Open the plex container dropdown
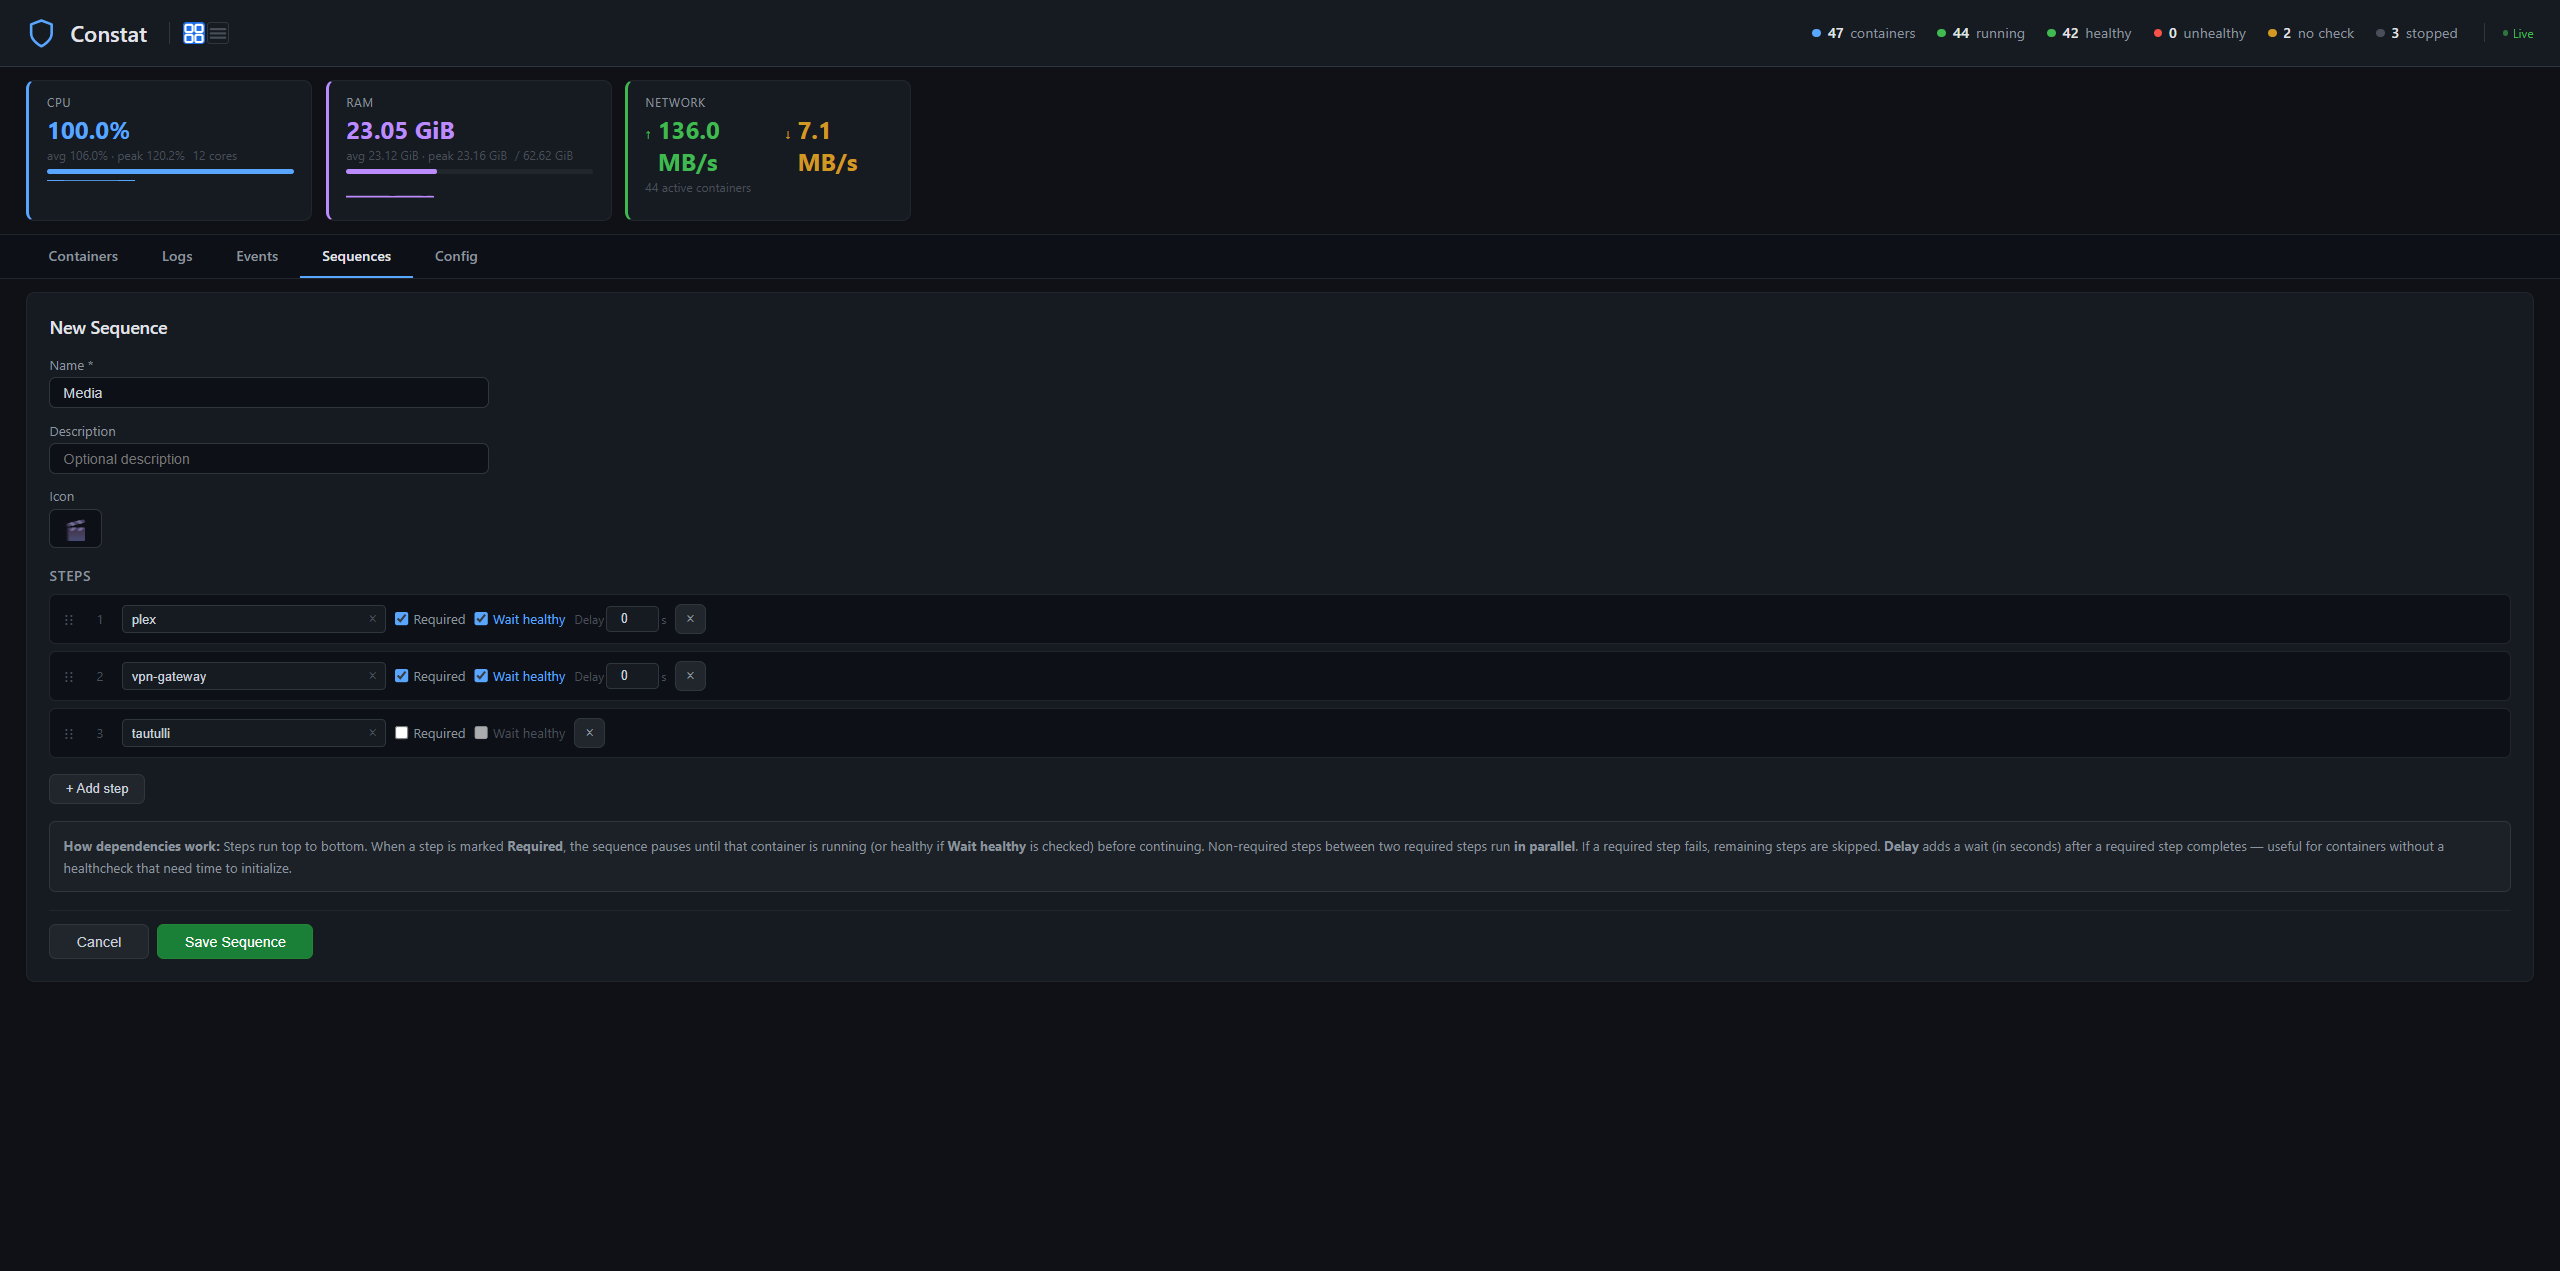This screenshot has width=2560, height=1271. click(253, 619)
